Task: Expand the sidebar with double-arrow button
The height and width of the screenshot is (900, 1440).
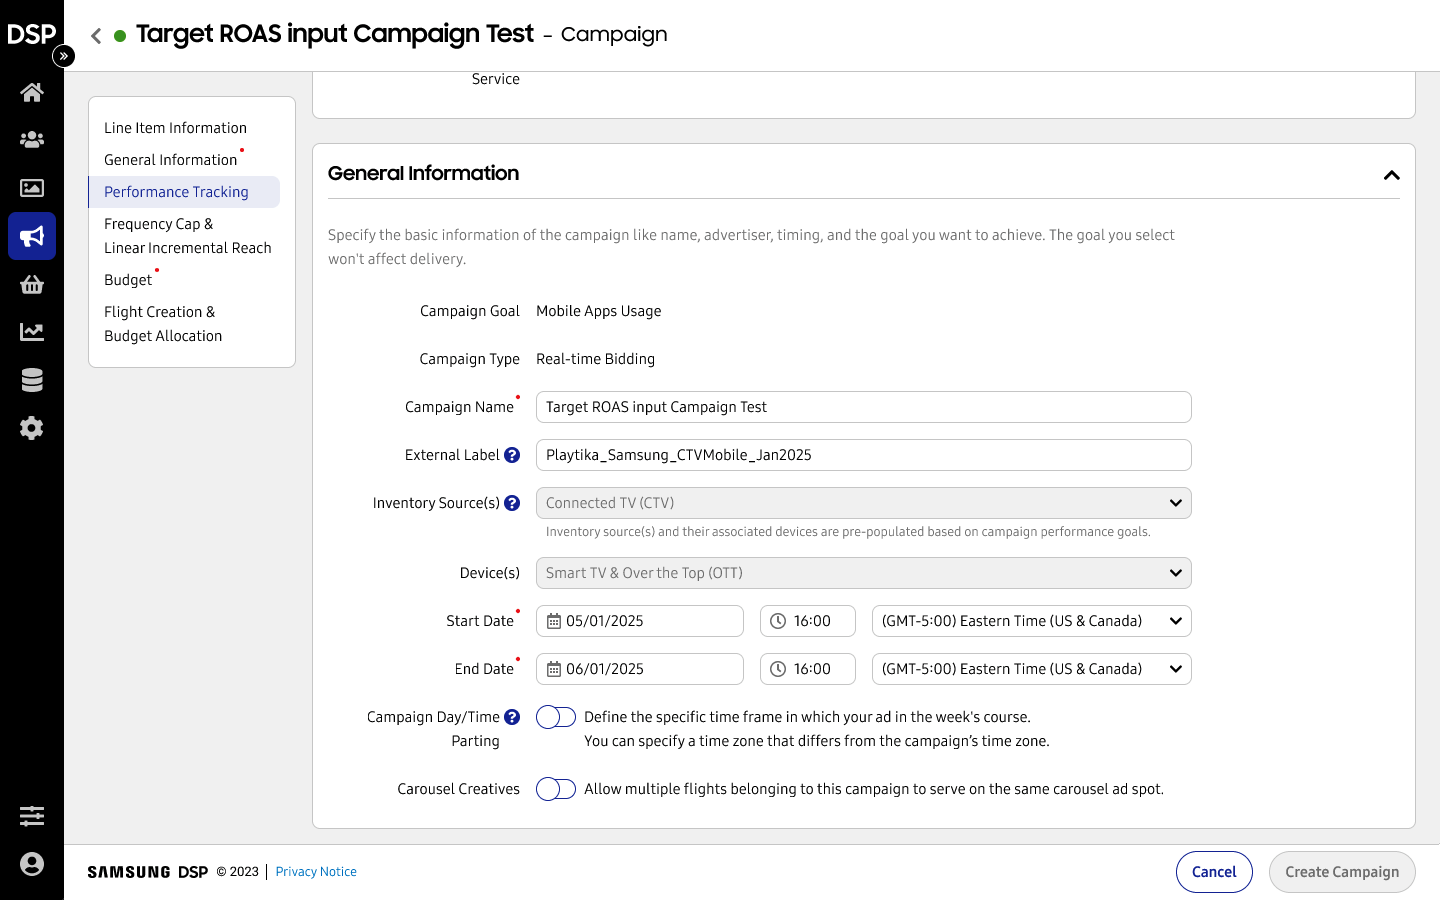Action: pos(64,56)
